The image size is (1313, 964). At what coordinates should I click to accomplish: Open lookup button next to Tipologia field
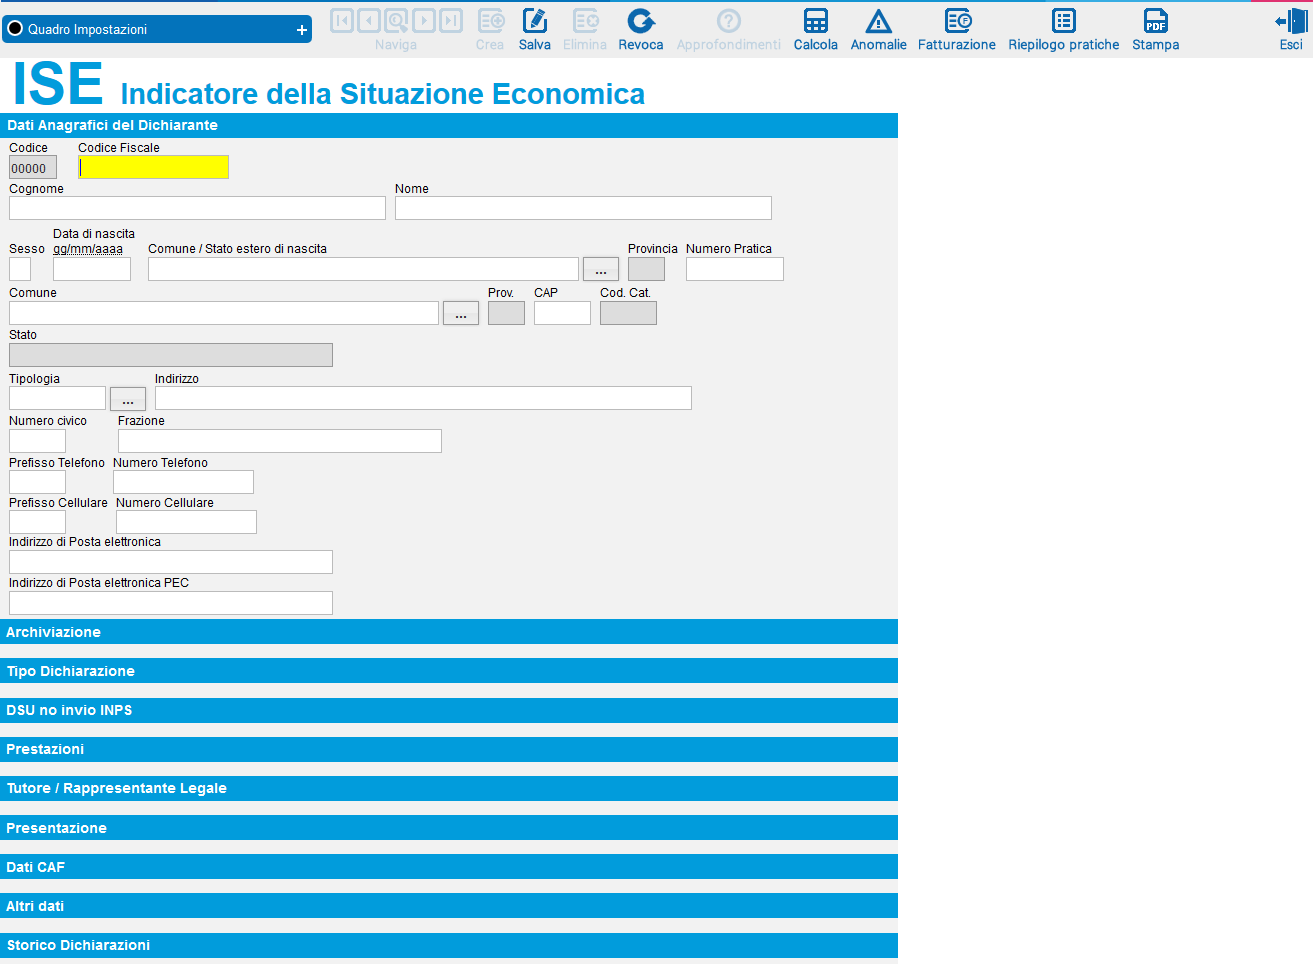tap(128, 399)
